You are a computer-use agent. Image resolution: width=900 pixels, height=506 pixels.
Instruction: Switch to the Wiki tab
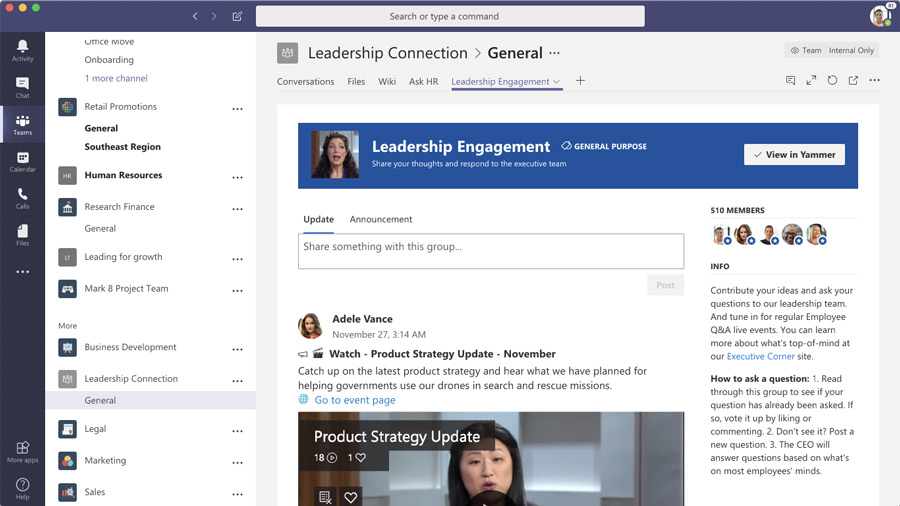(x=387, y=82)
